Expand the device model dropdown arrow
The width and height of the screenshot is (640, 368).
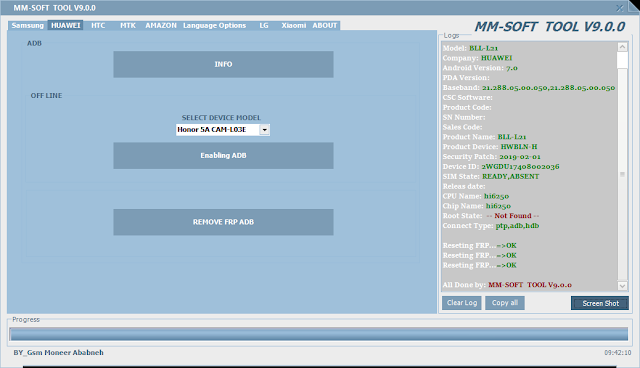click(x=264, y=130)
